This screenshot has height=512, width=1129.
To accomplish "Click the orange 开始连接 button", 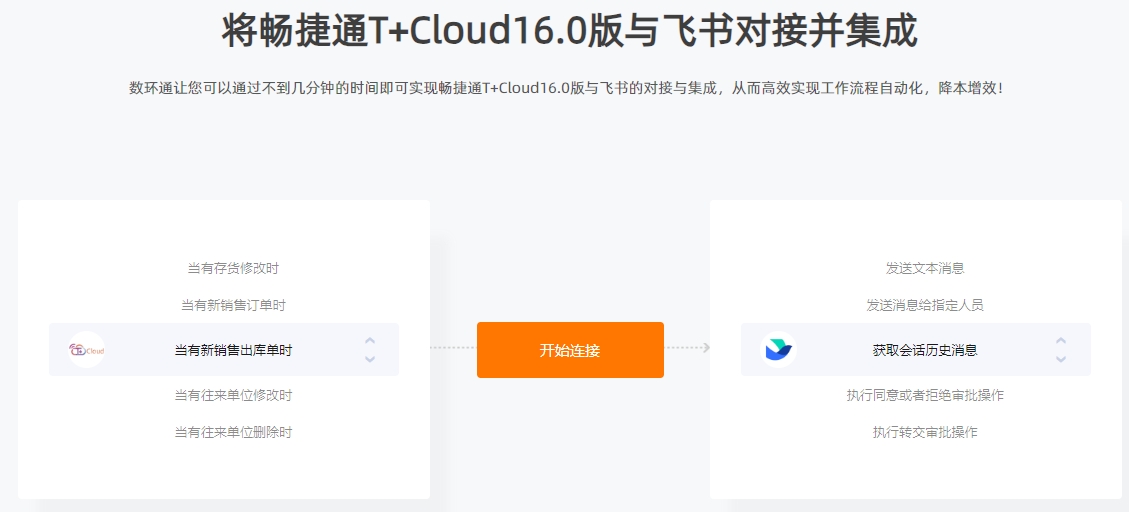I will click(570, 350).
